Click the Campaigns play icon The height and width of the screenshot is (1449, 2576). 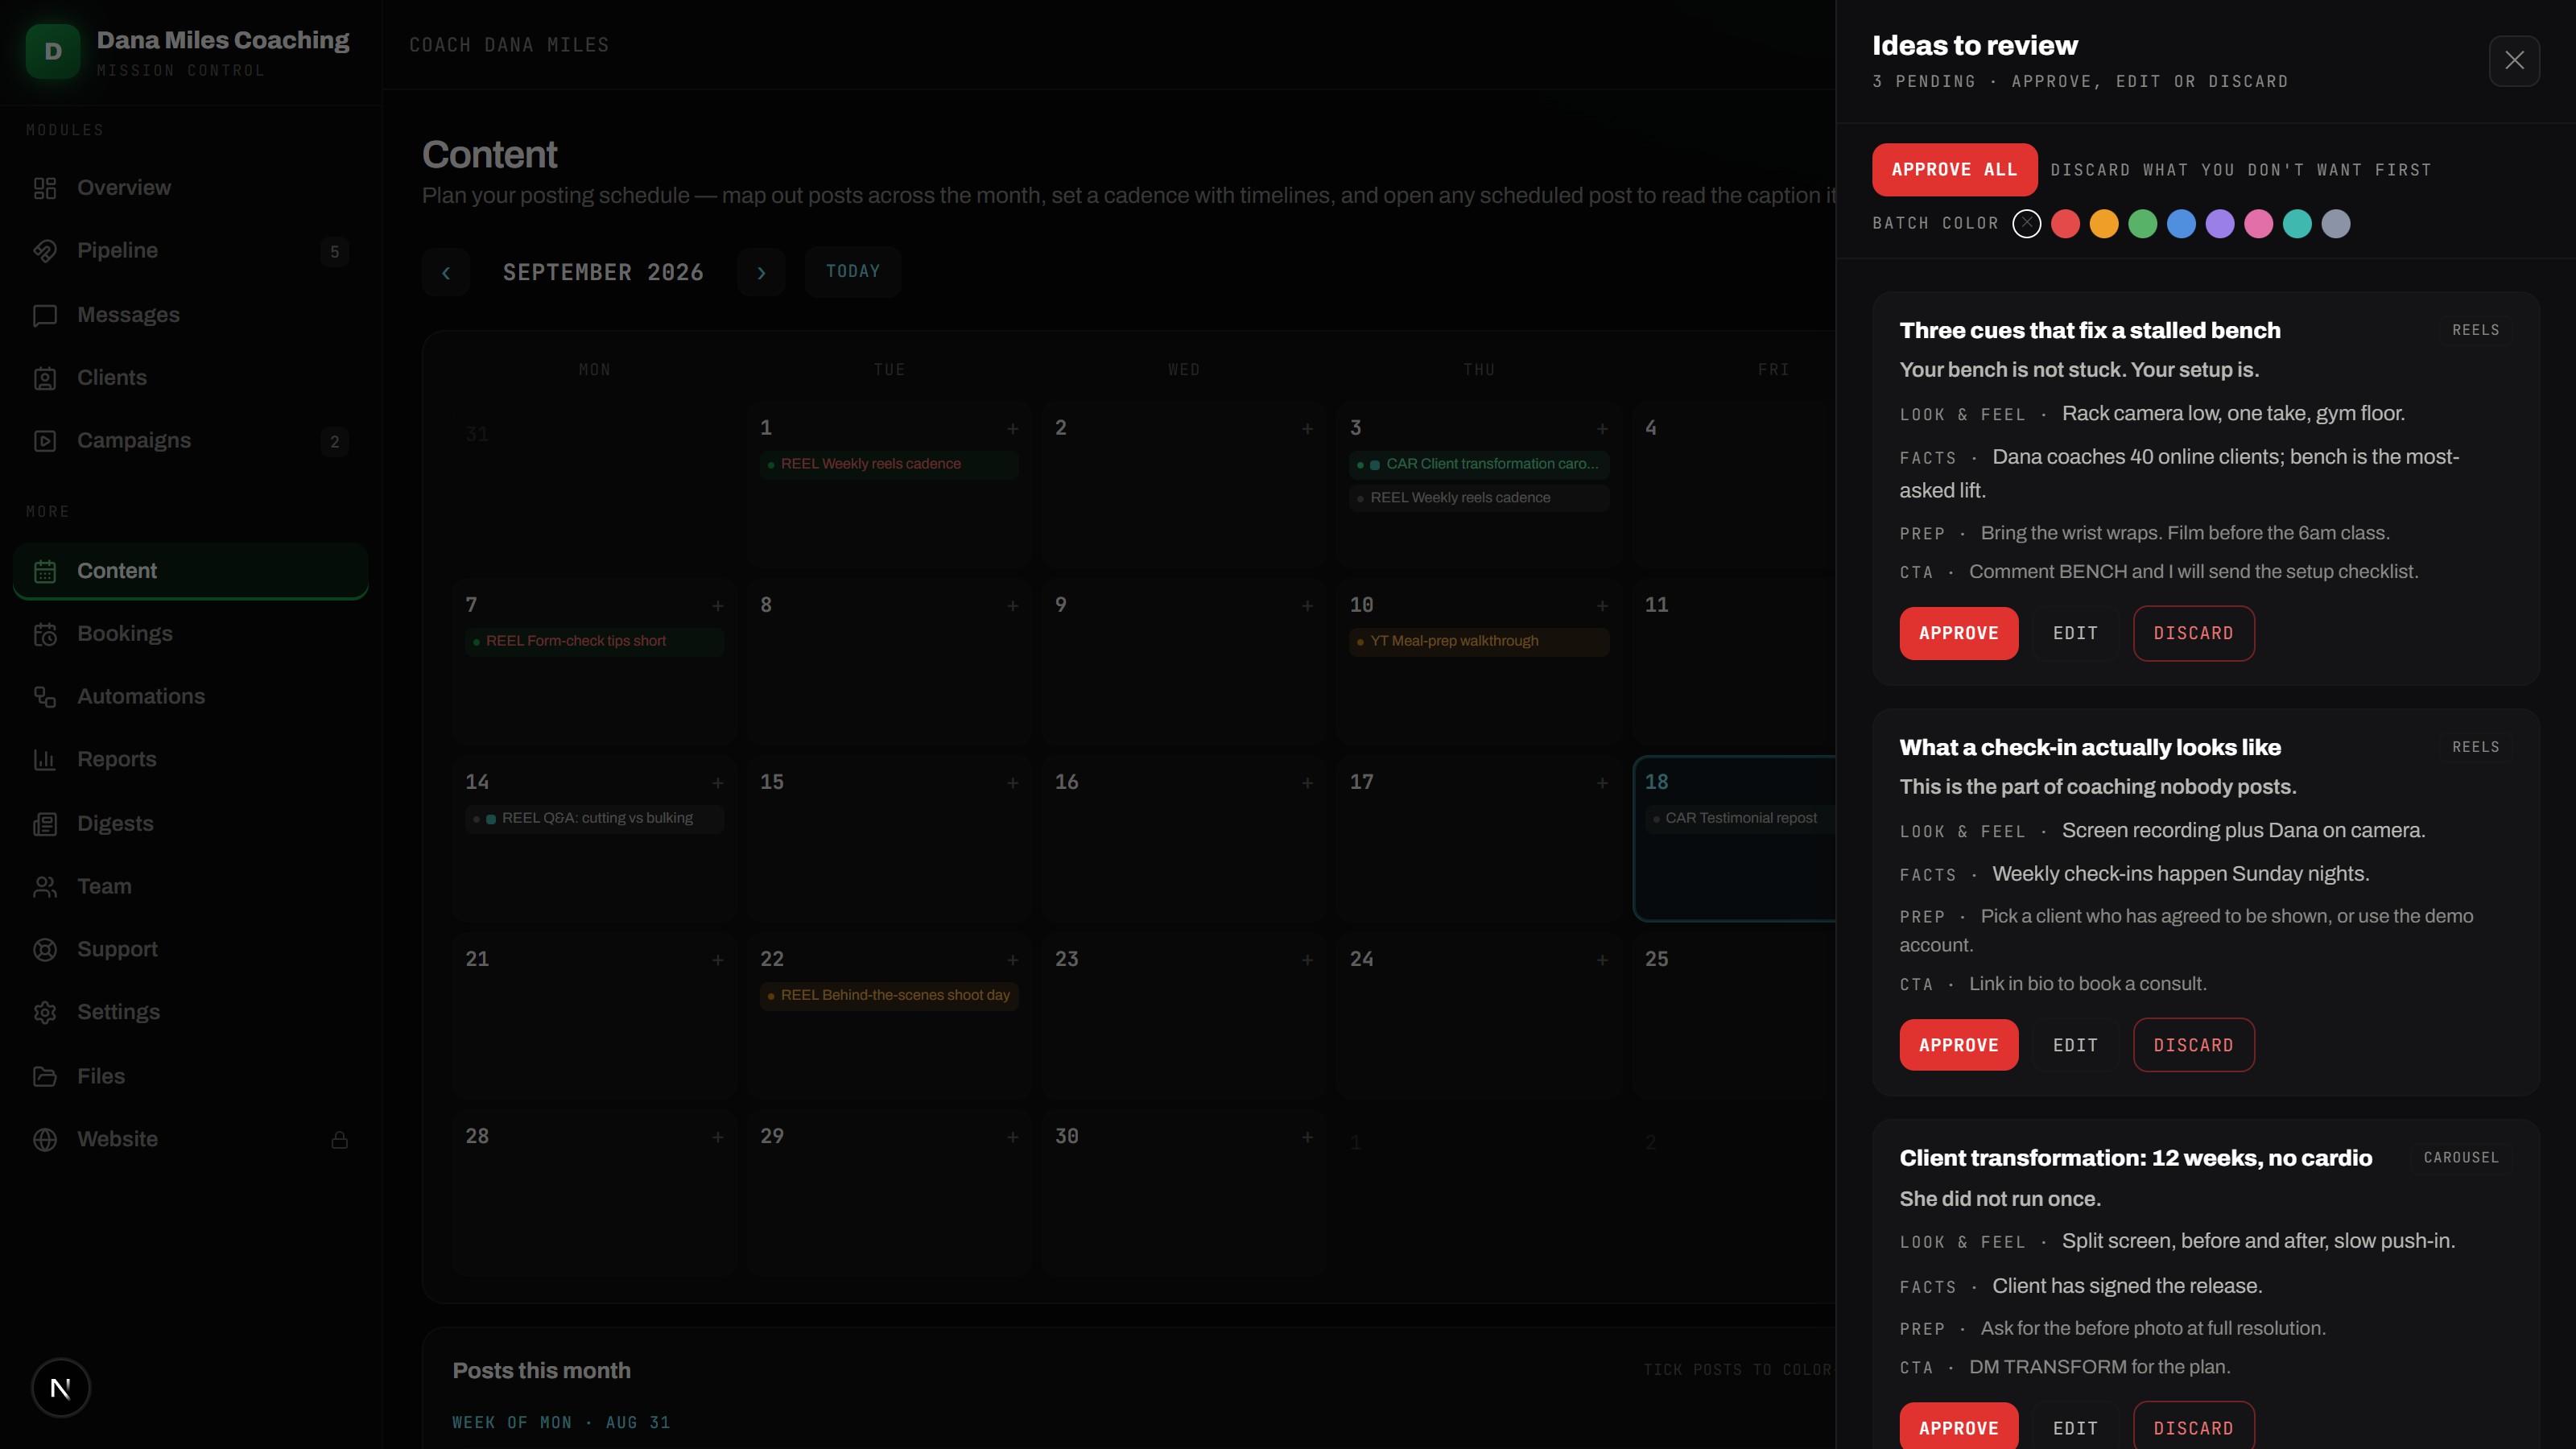(x=45, y=441)
